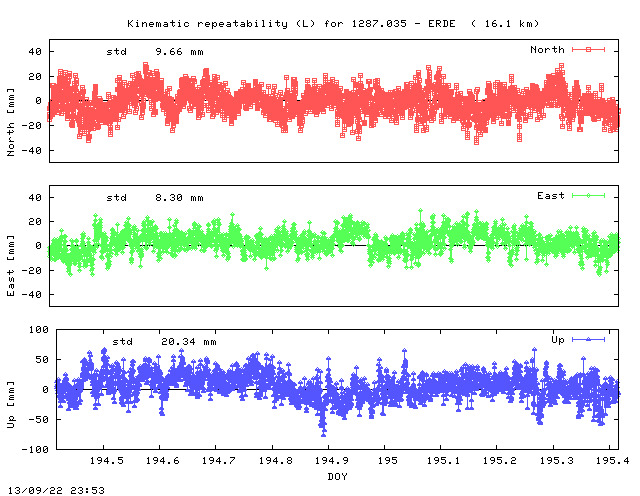This screenshot has width=640, height=496.
Task: Click the x-axis tick label 195.3
Action: click(557, 461)
